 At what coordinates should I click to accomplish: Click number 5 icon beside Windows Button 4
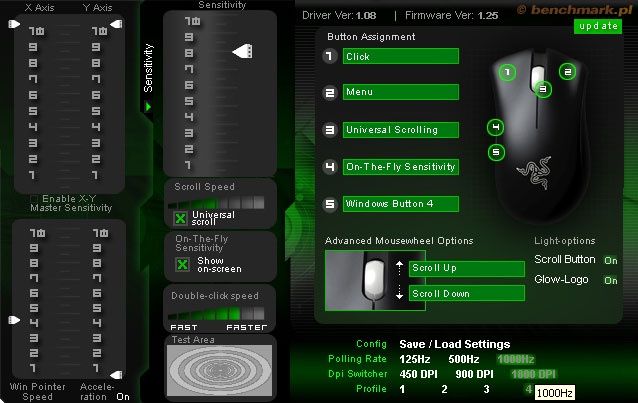tap(330, 204)
